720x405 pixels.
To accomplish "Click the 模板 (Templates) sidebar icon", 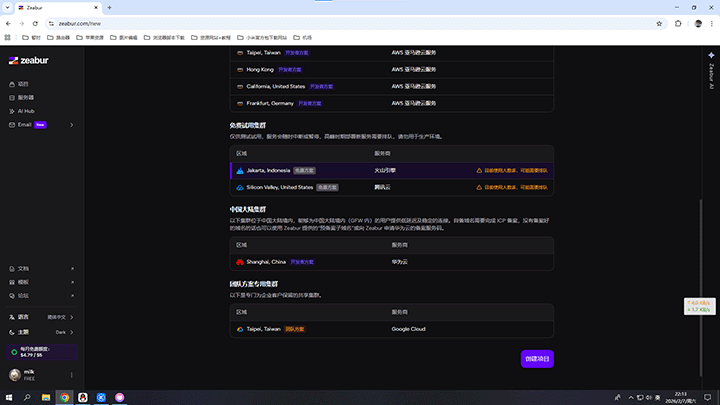I will (12, 282).
